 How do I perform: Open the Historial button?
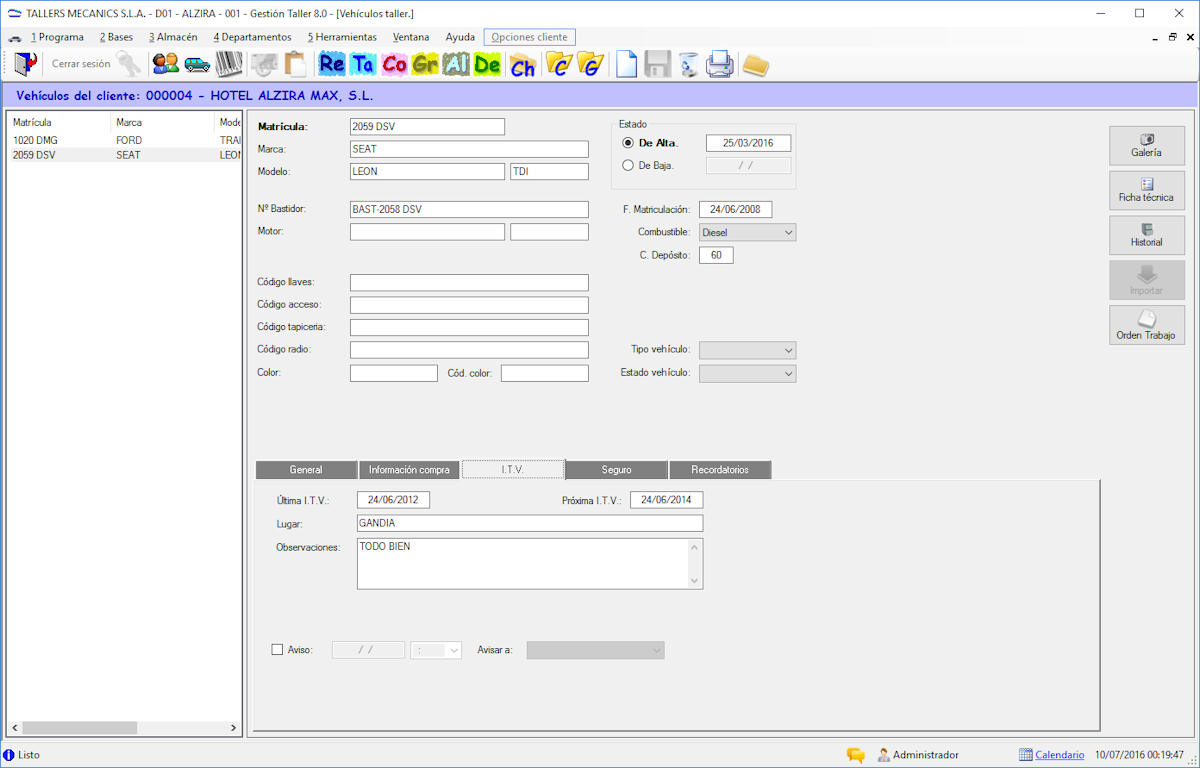click(x=1147, y=235)
